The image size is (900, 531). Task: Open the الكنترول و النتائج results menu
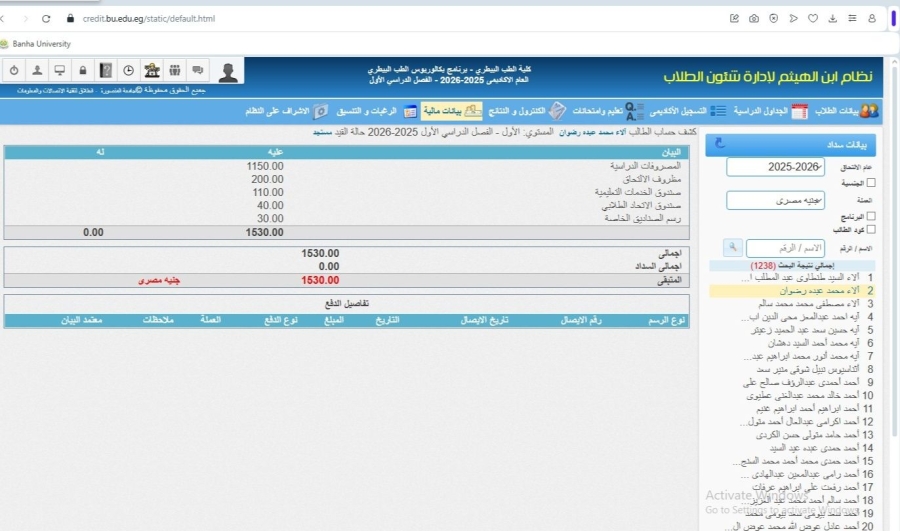527,111
